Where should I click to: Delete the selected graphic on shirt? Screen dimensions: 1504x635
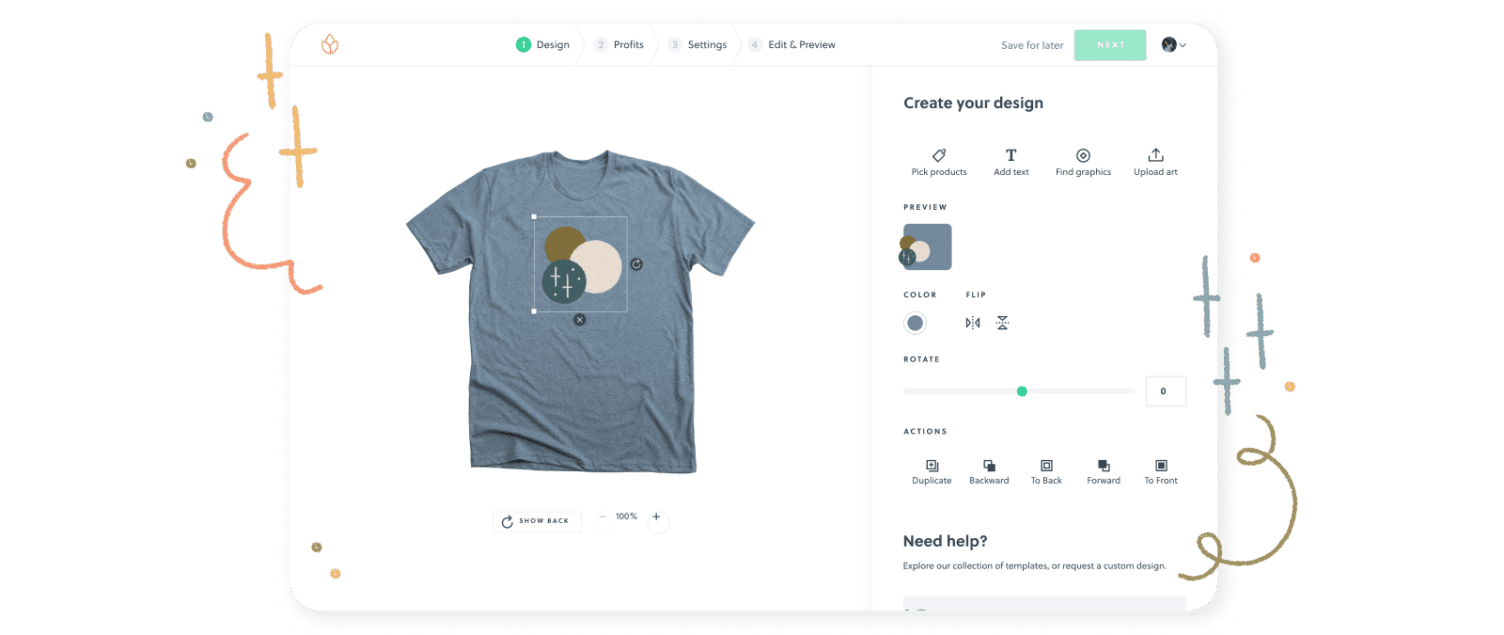[580, 320]
